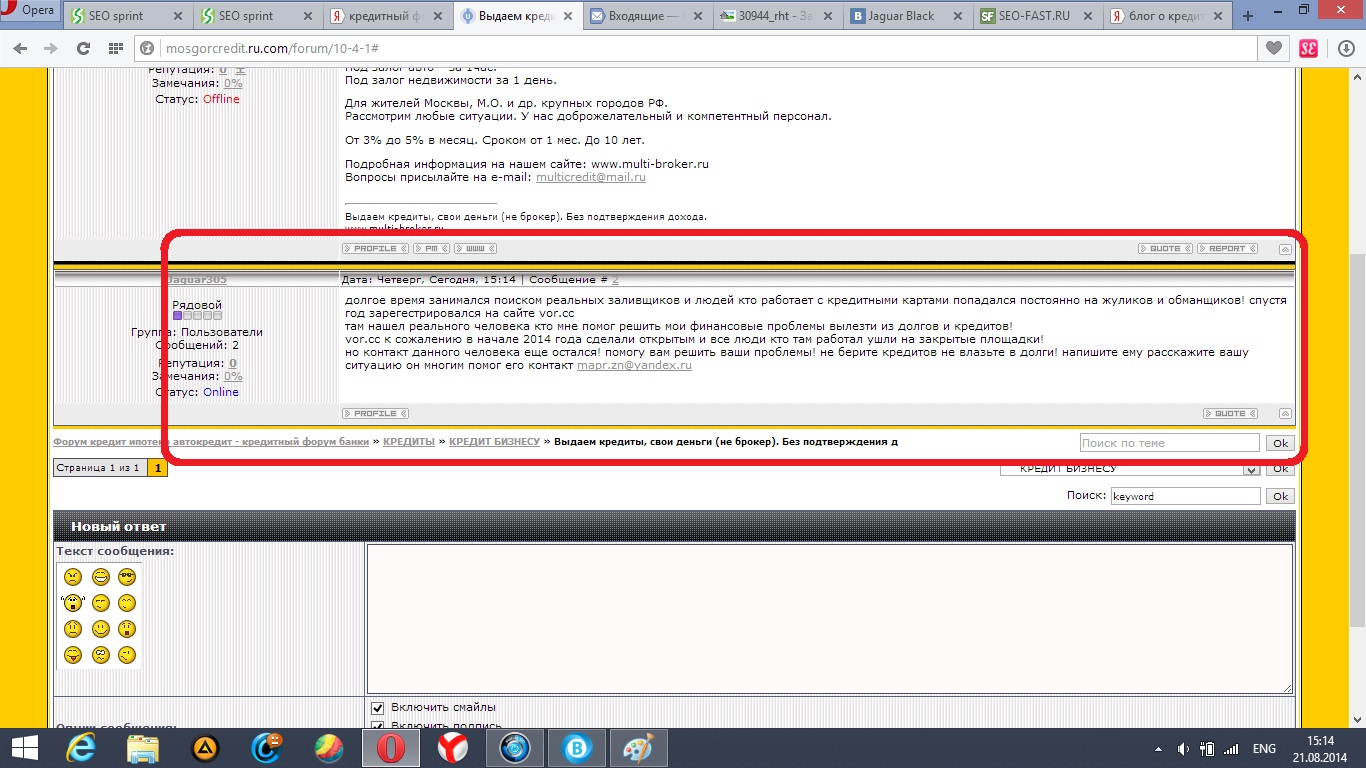Add page to bookmarks with heart icon
Image resolution: width=1366 pixels, height=768 pixels.
(1273, 48)
